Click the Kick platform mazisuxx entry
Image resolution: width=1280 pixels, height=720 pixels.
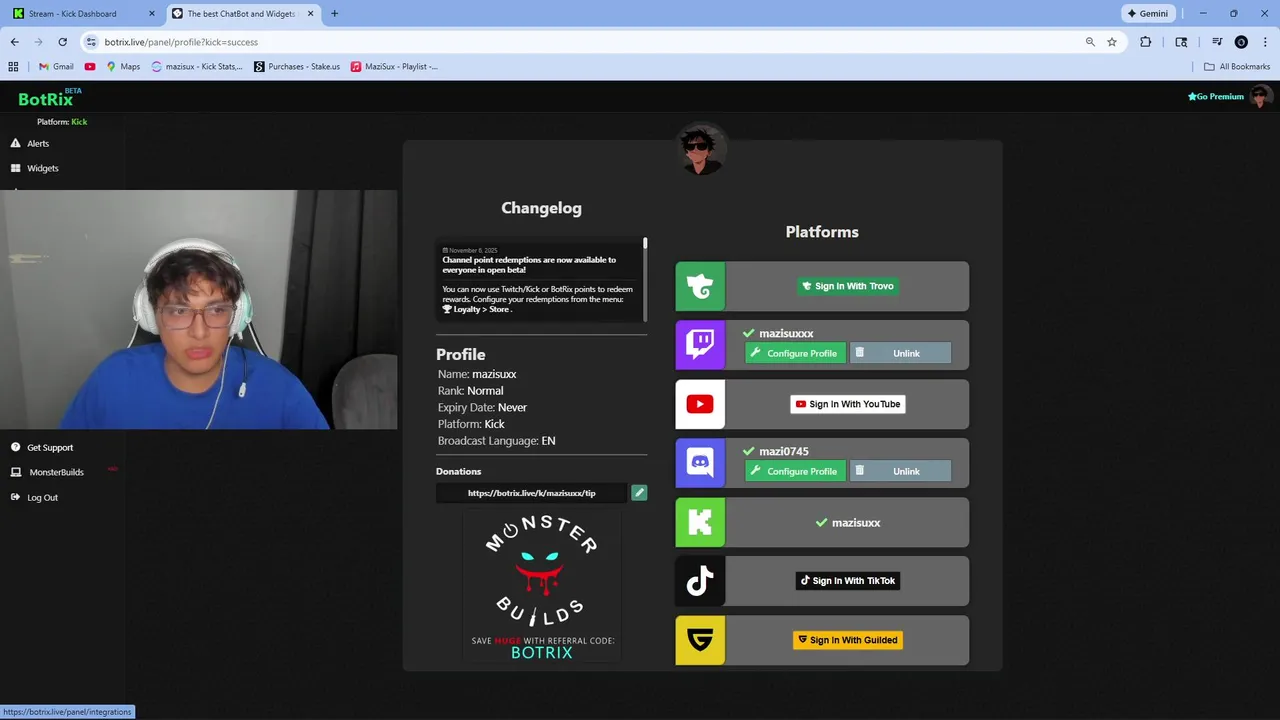pyautogui.click(x=848, y=522)
